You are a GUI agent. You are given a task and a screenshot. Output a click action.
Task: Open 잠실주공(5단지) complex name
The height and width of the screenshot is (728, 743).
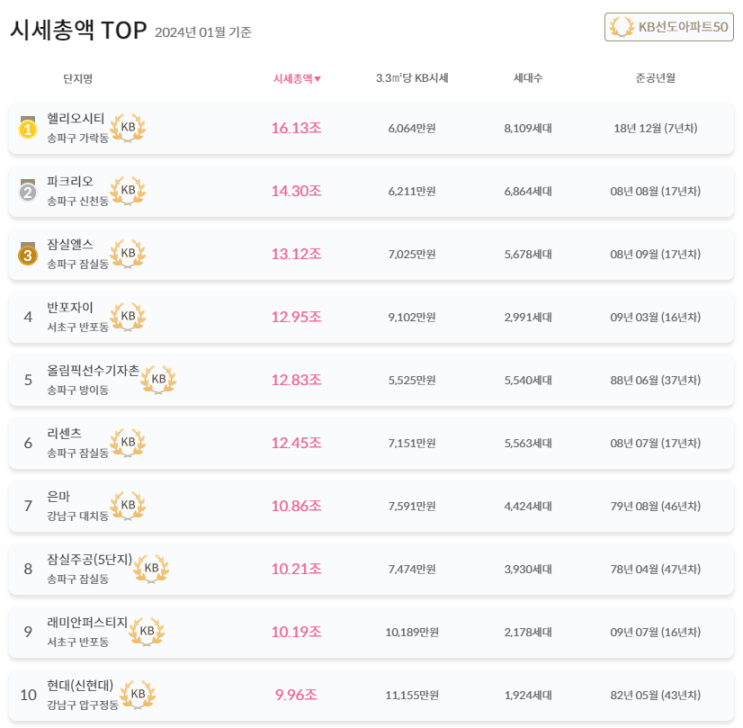pos(89,560)
